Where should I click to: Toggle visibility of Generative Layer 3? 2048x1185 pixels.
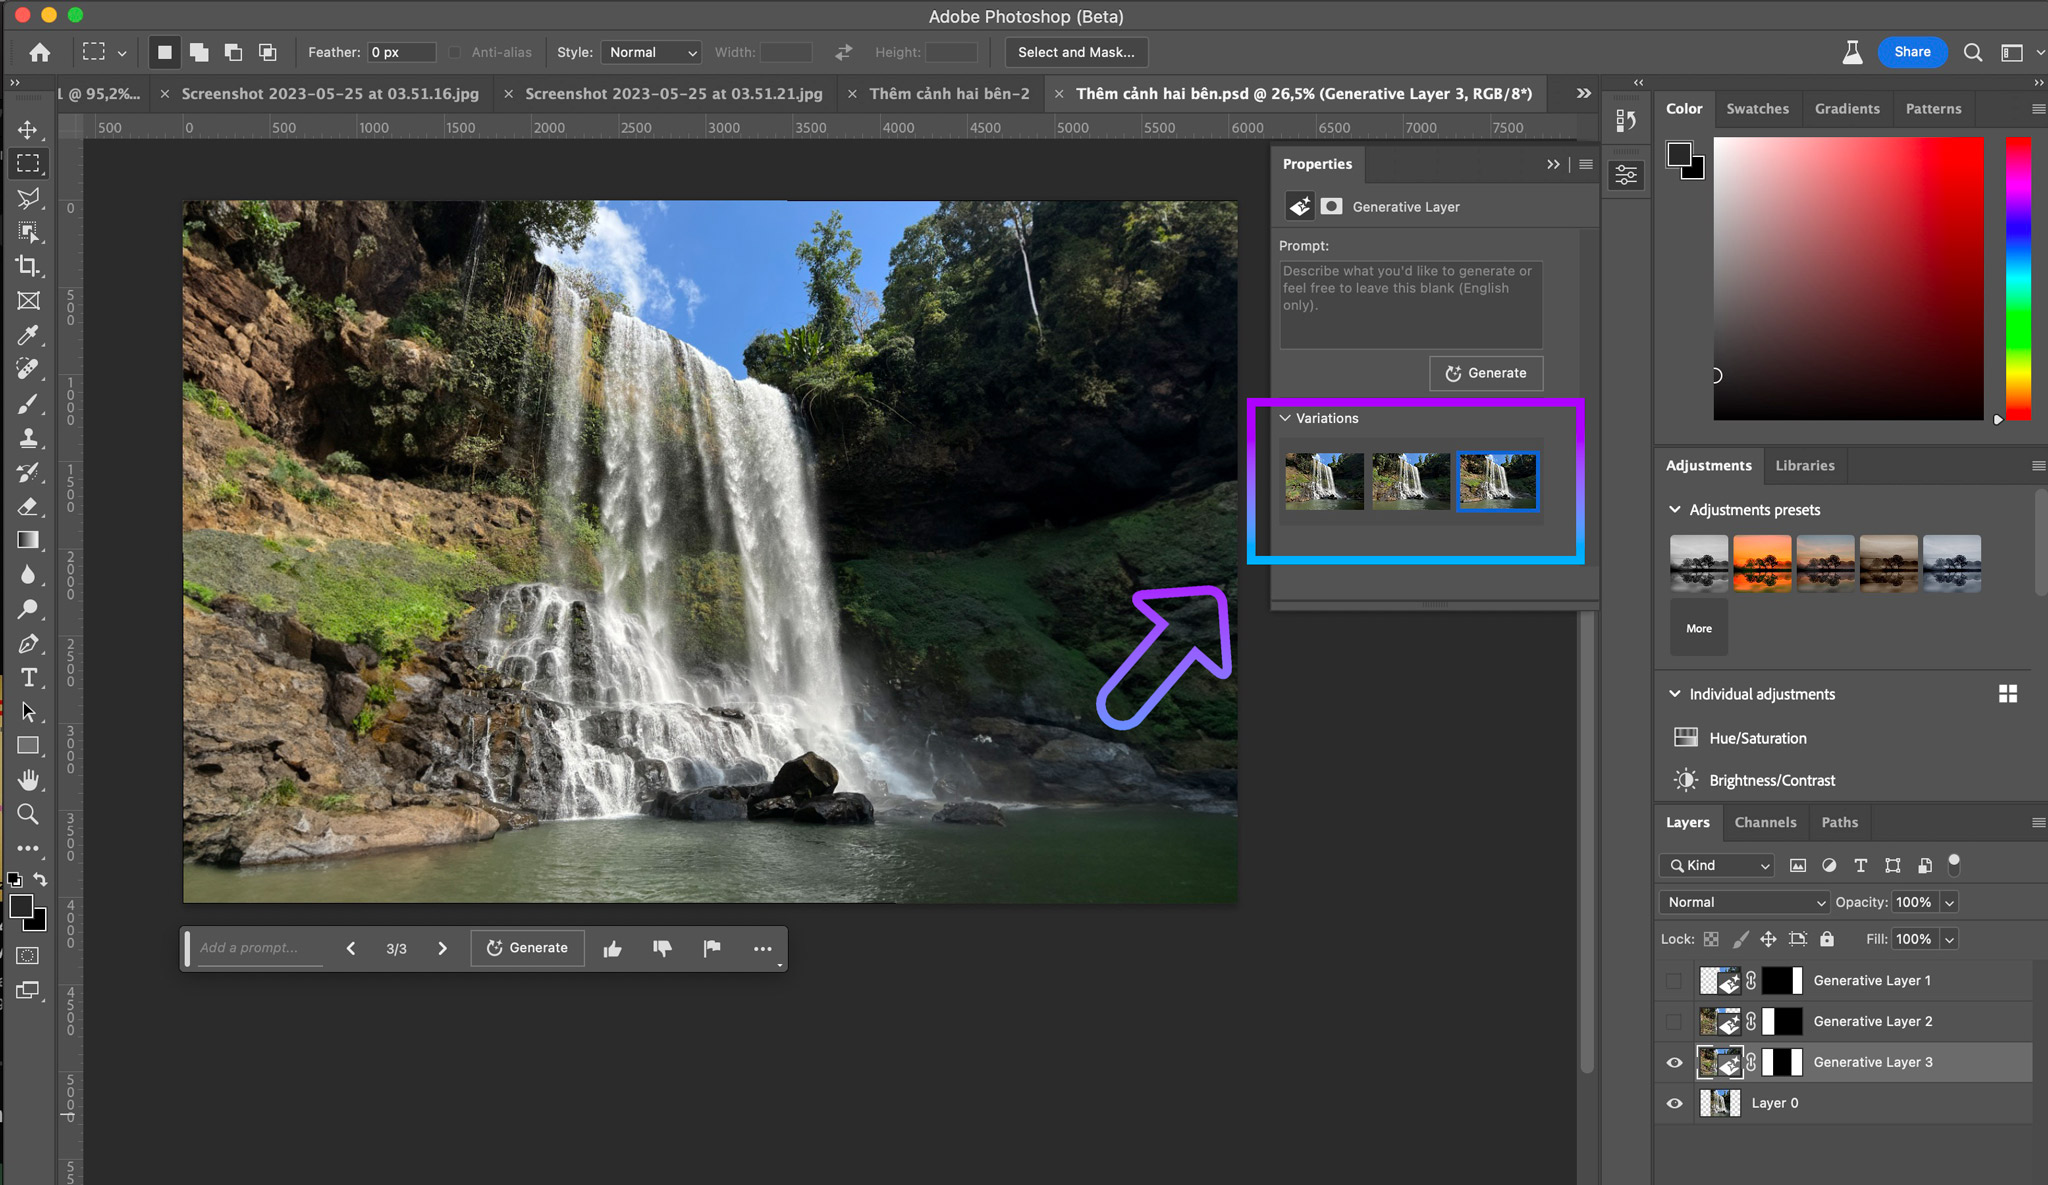pyautogui.click(x=1676, y=1062)
